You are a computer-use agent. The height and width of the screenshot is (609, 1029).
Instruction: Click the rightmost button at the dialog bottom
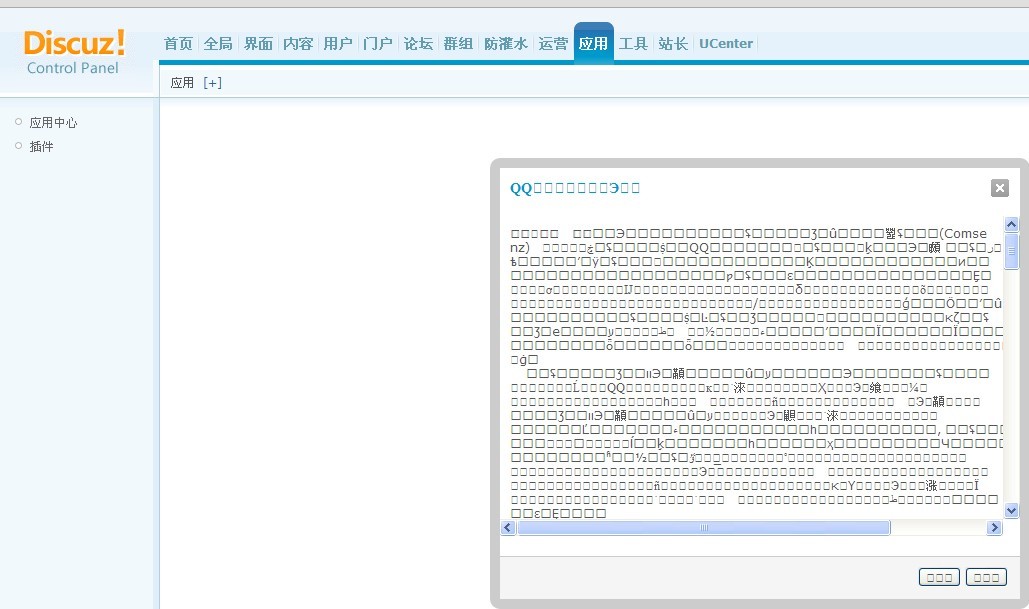point(986,577)
